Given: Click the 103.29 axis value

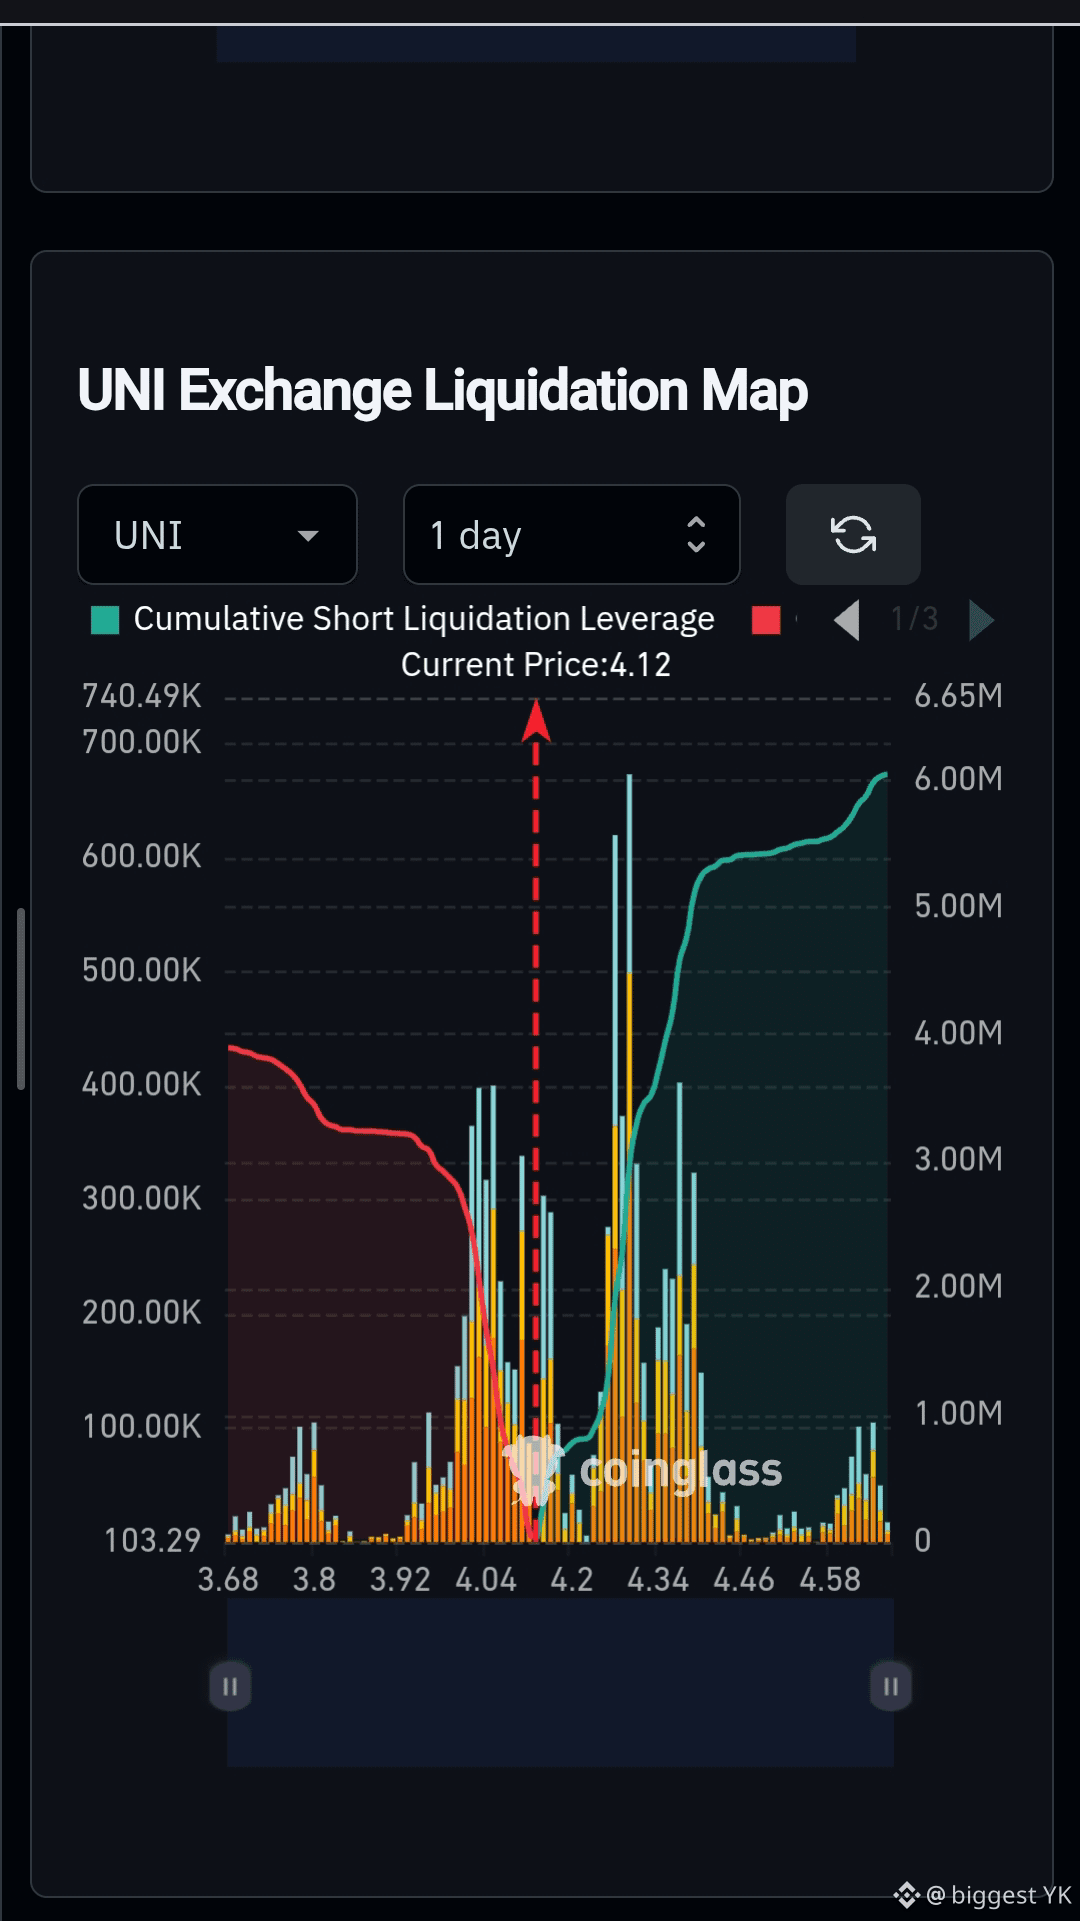Looking at the screenshot, I should [153, 1540].
